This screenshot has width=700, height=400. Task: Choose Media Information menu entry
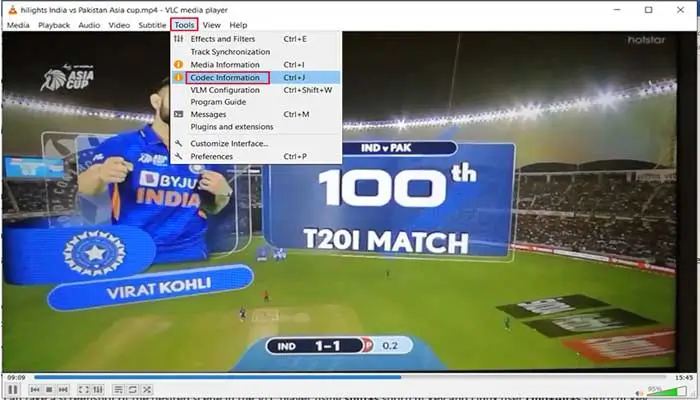225,64
